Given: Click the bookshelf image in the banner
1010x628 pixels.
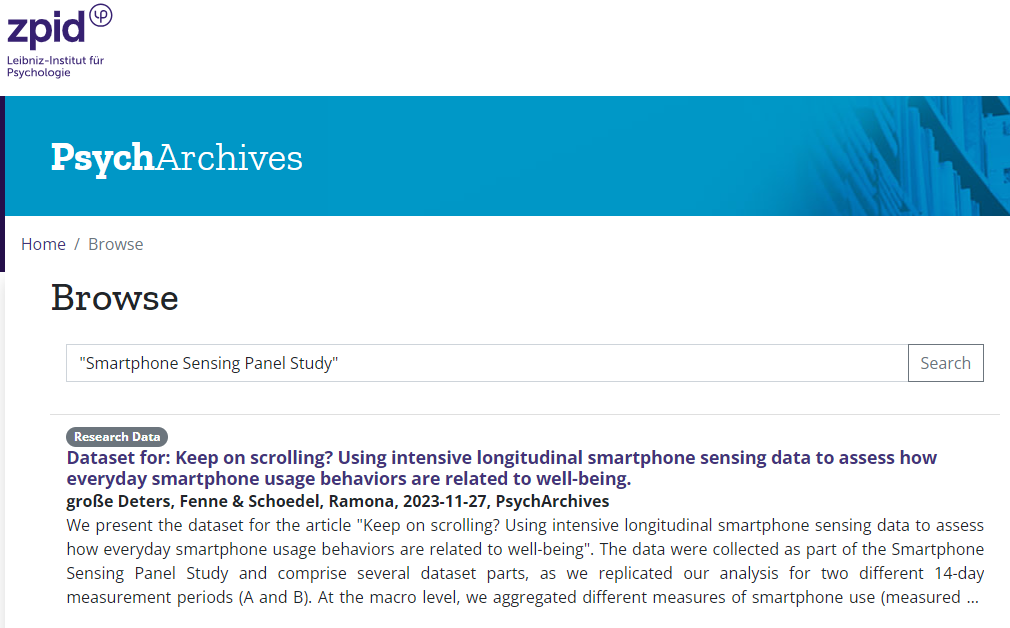Looking at the screenshot, I should (x=915, y=156).
